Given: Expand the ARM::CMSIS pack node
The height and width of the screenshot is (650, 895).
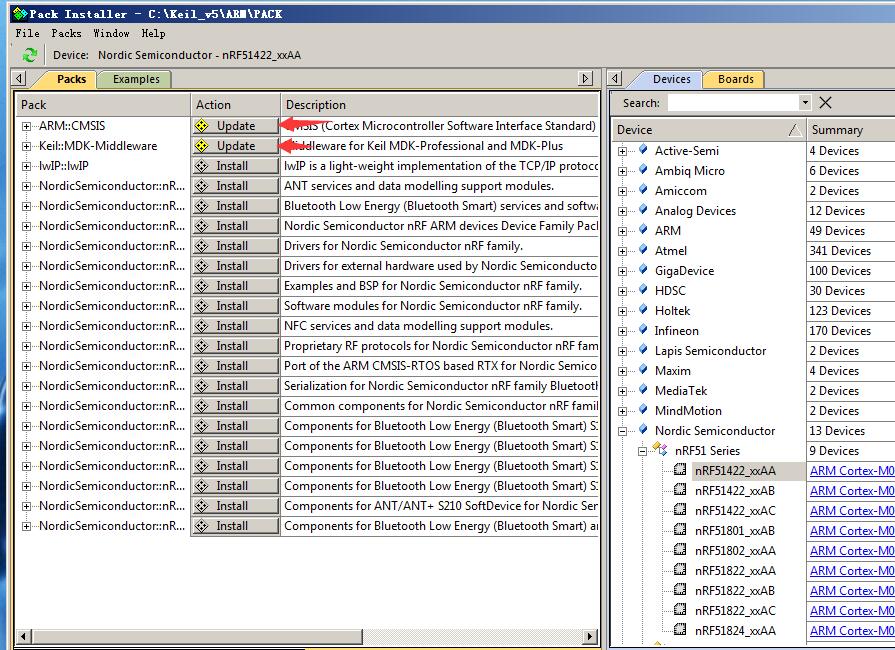Looking at the screenshot, I should tap(26, 126).
